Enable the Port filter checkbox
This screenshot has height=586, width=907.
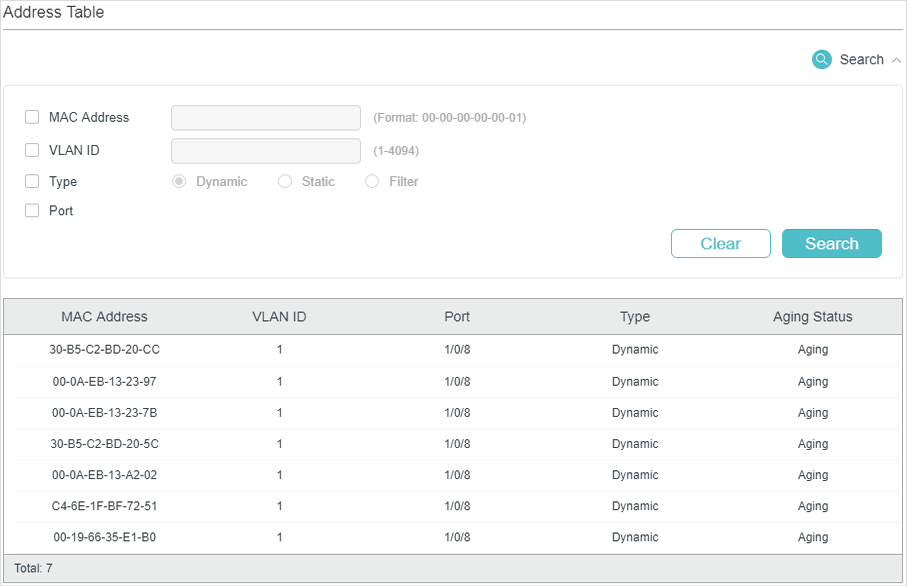32,210
